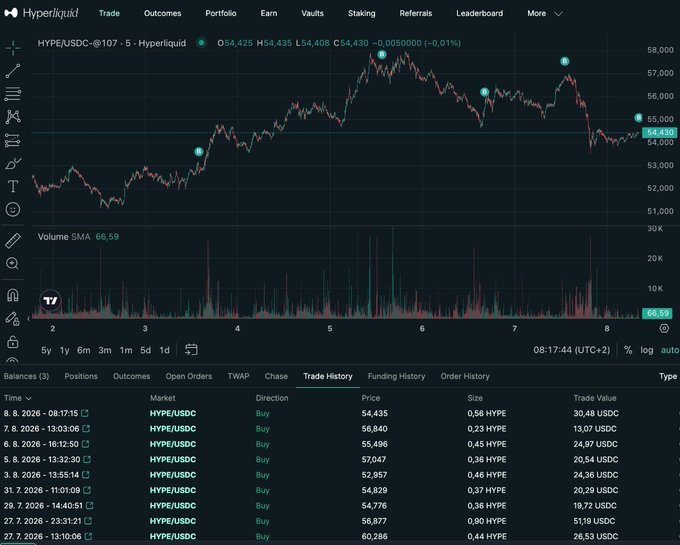Switch to the Chase tab
This screenshot has height=545, width=680.
(x=276, y=376)
